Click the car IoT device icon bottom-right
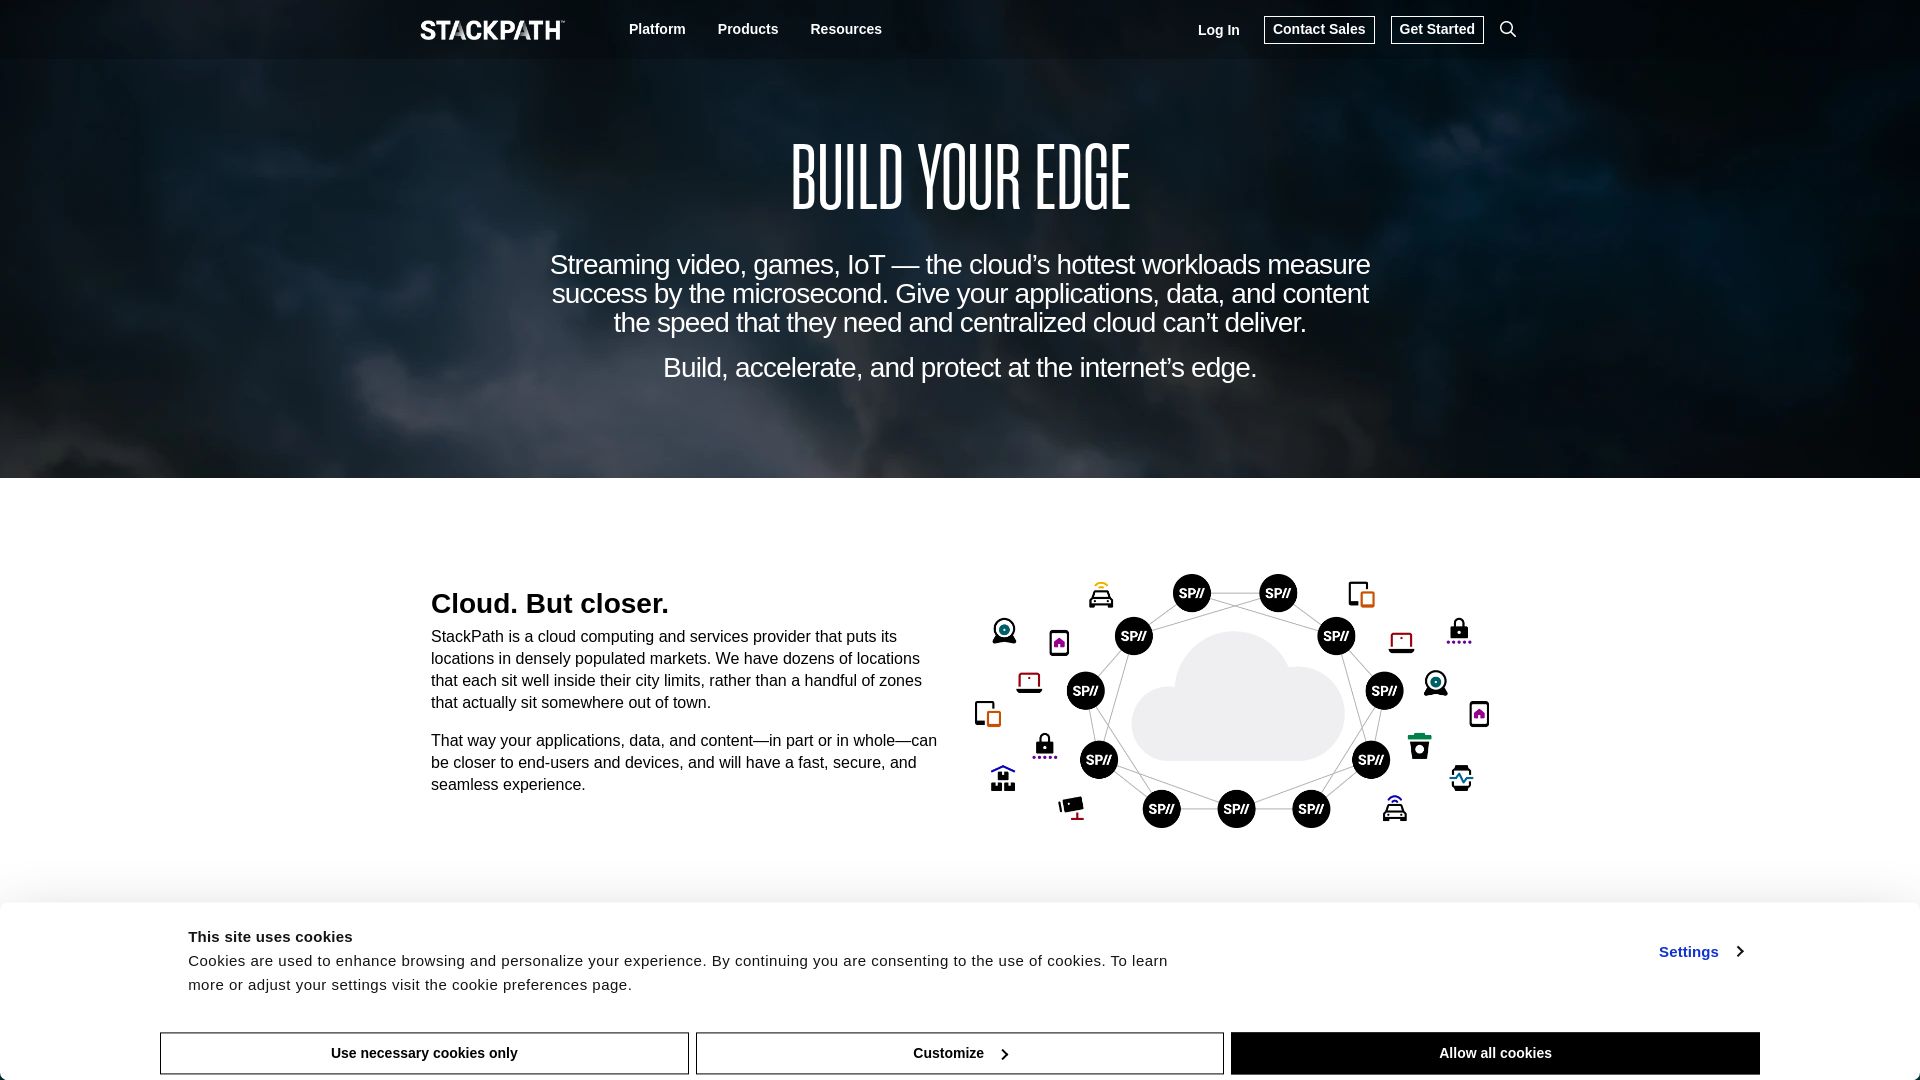 pos(1395,808)
